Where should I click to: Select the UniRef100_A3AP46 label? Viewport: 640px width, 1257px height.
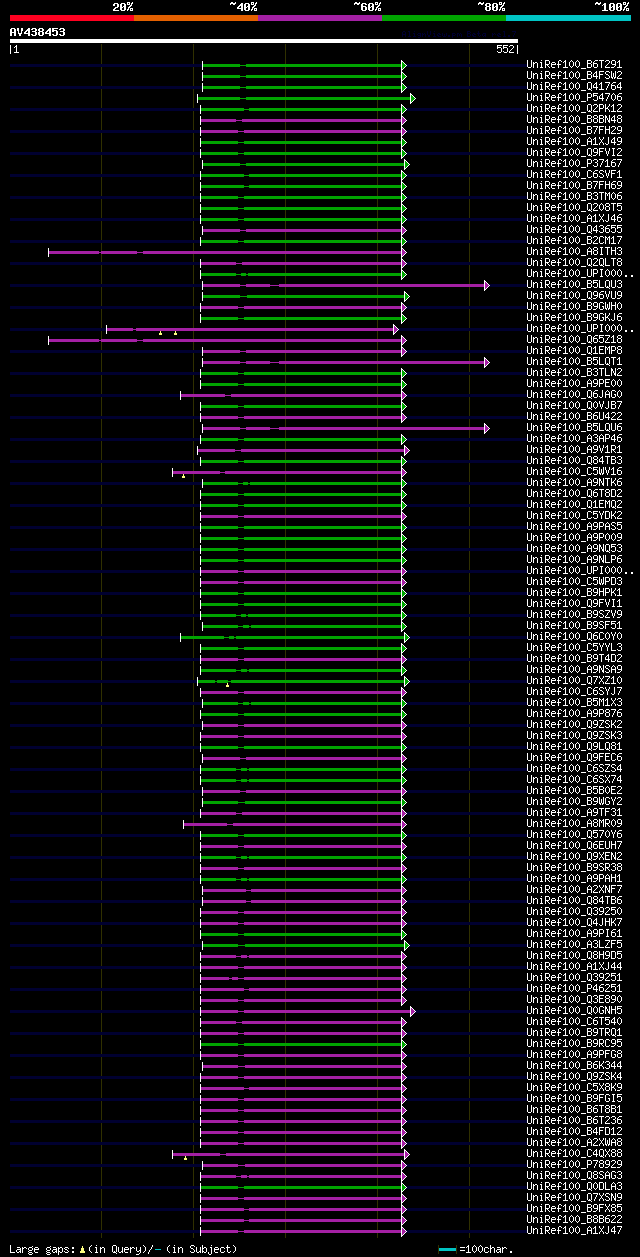(x=573, y=439)
